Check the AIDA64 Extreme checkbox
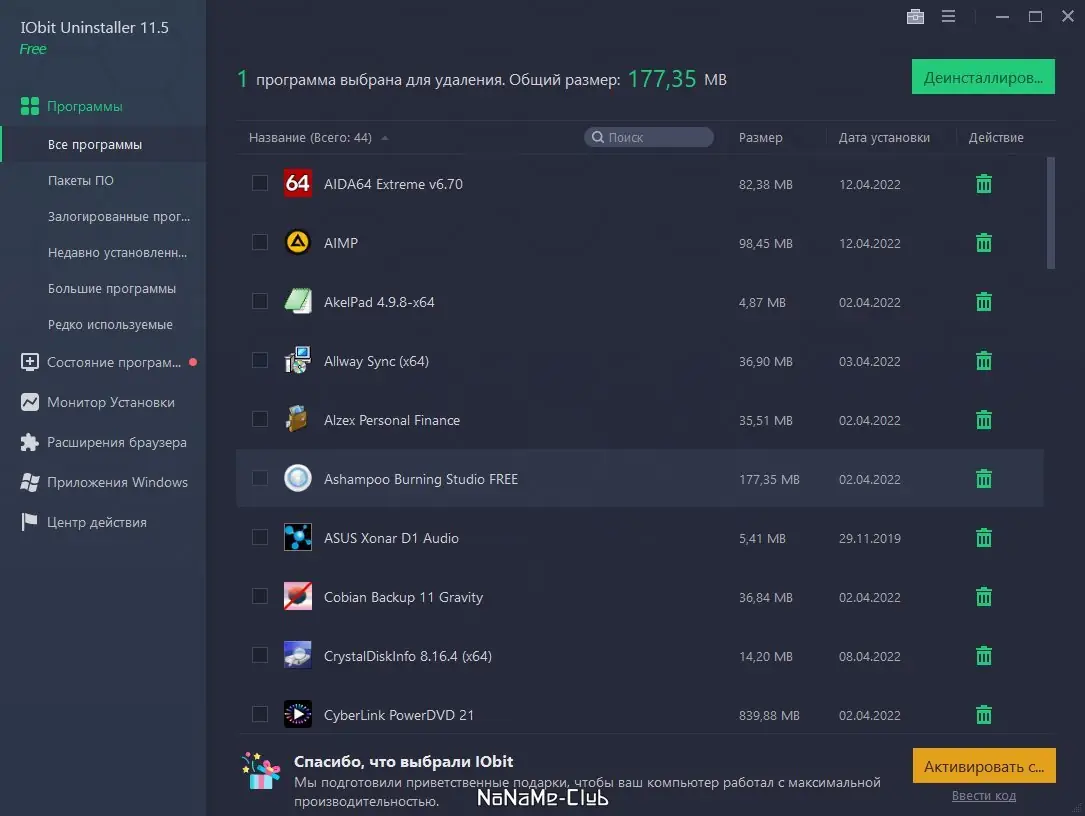The height and width of the screenshot is (816, 1085). pyautogui.click(x=259, y=183)
